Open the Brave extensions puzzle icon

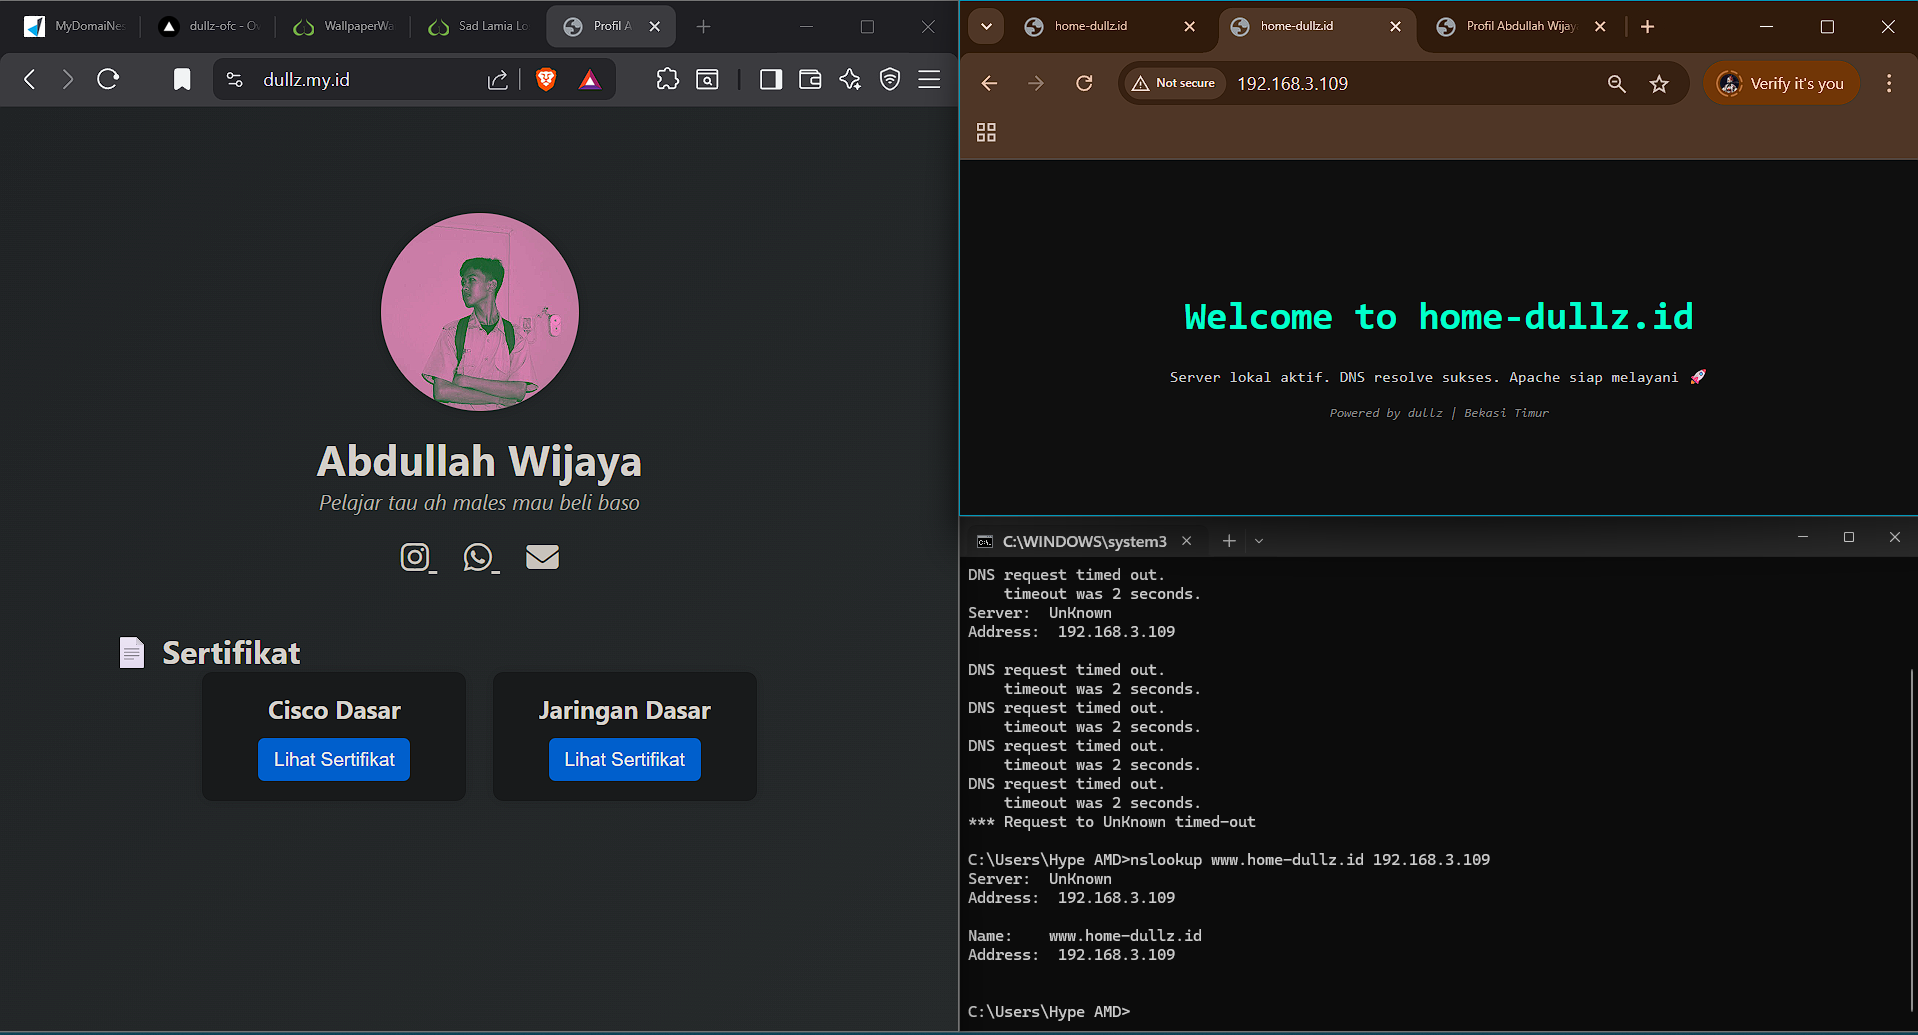[667, 80]
